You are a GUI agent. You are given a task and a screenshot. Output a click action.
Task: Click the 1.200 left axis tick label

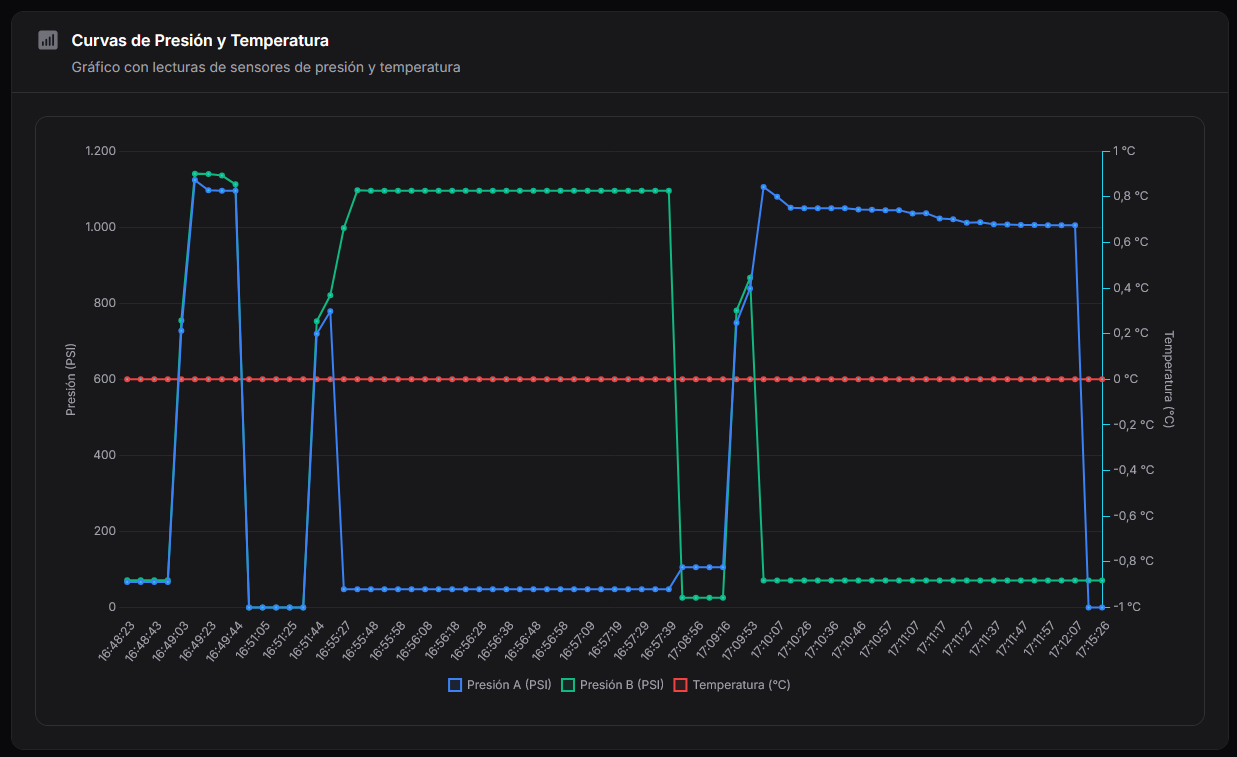click(x=100, y=151)
